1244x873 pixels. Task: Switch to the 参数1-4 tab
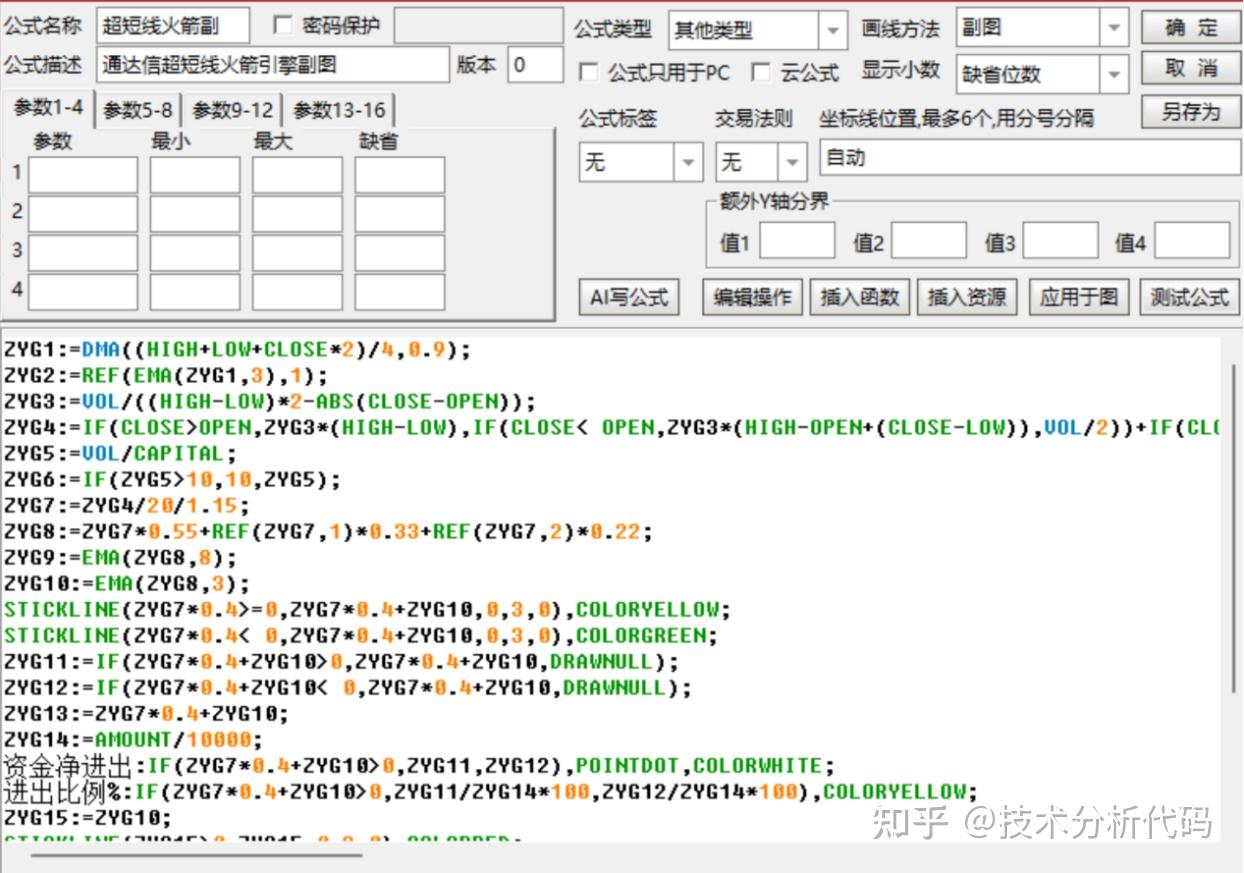tap(48, 108)
